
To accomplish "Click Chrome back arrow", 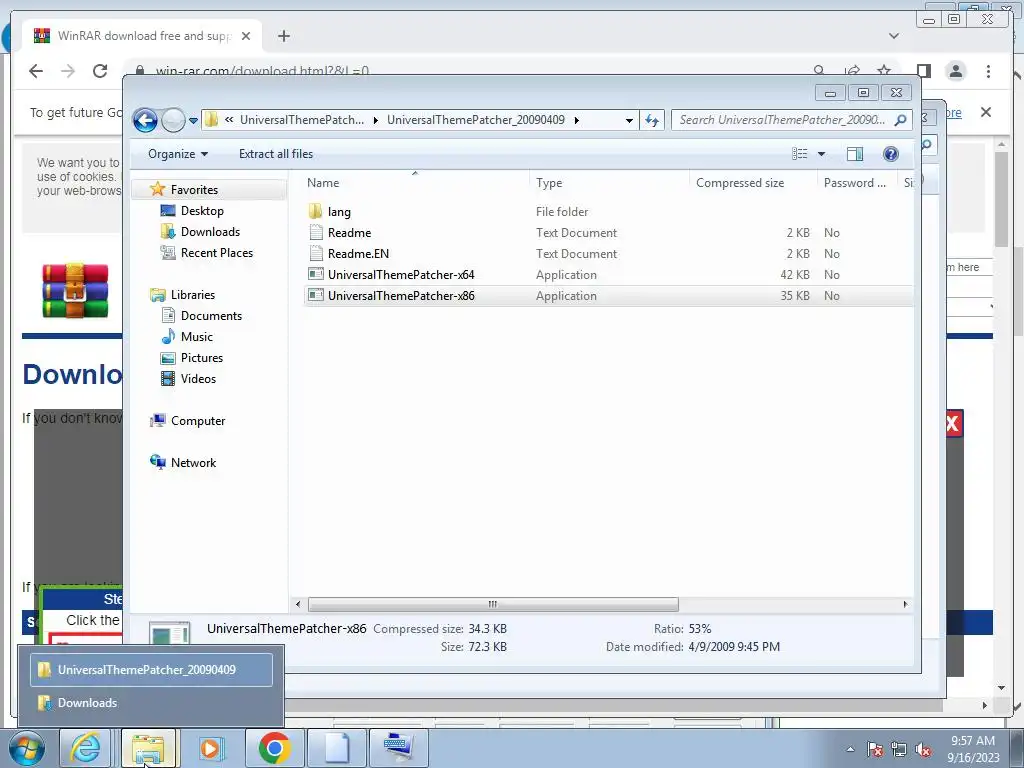I will coord(36,71).
